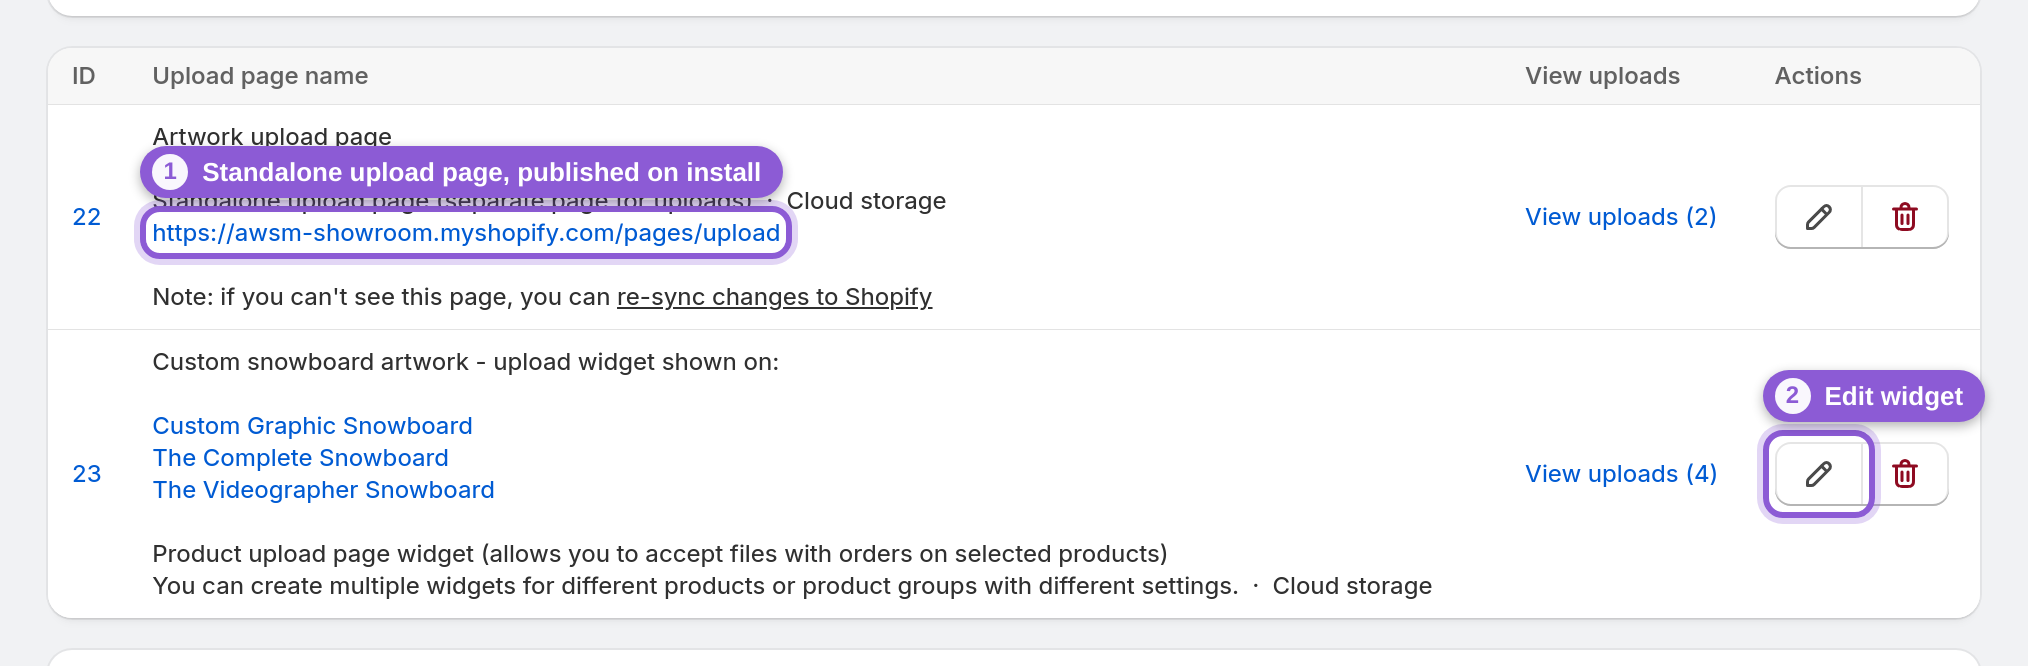Screen dimensions: 2028x666
Task: Click re-sync changes to Shopify link
Action: point(774,297)
